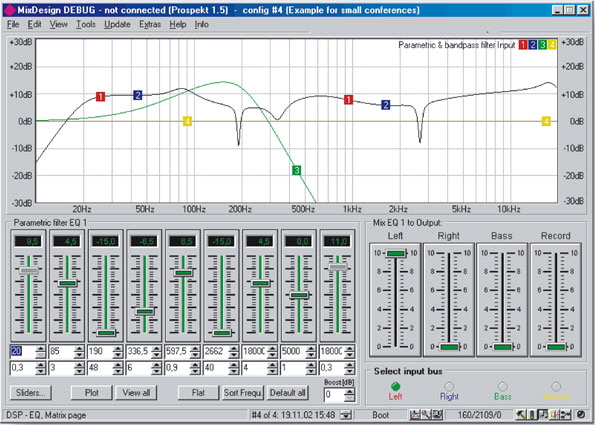The width and height of the screenshot is (595, 425).
Task: Click the graph icon in status bar
Action: (414, 415)
